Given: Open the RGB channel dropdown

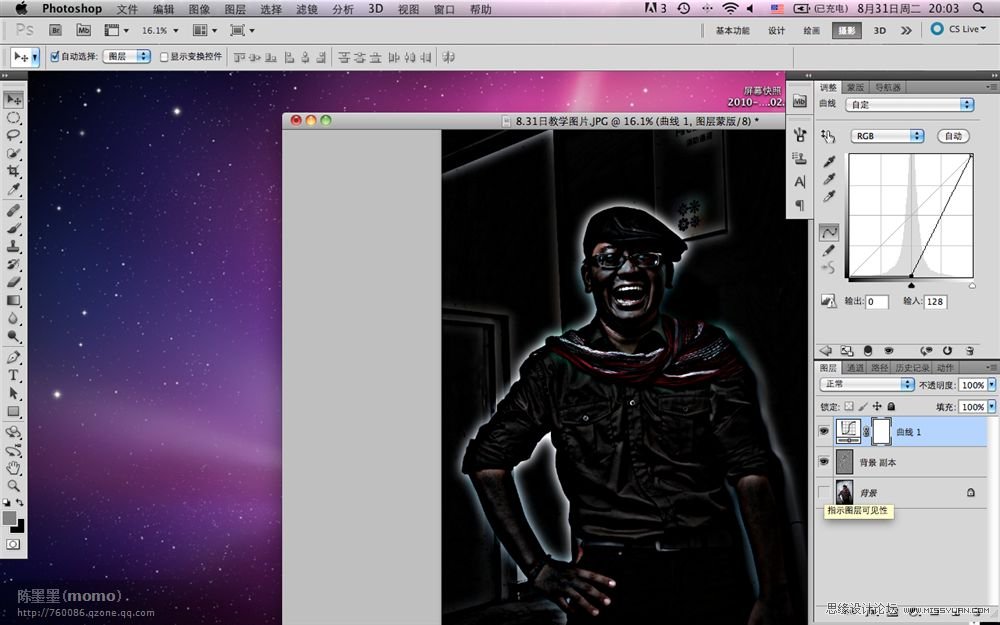Looking at the screenshot, I should [887, 136].
